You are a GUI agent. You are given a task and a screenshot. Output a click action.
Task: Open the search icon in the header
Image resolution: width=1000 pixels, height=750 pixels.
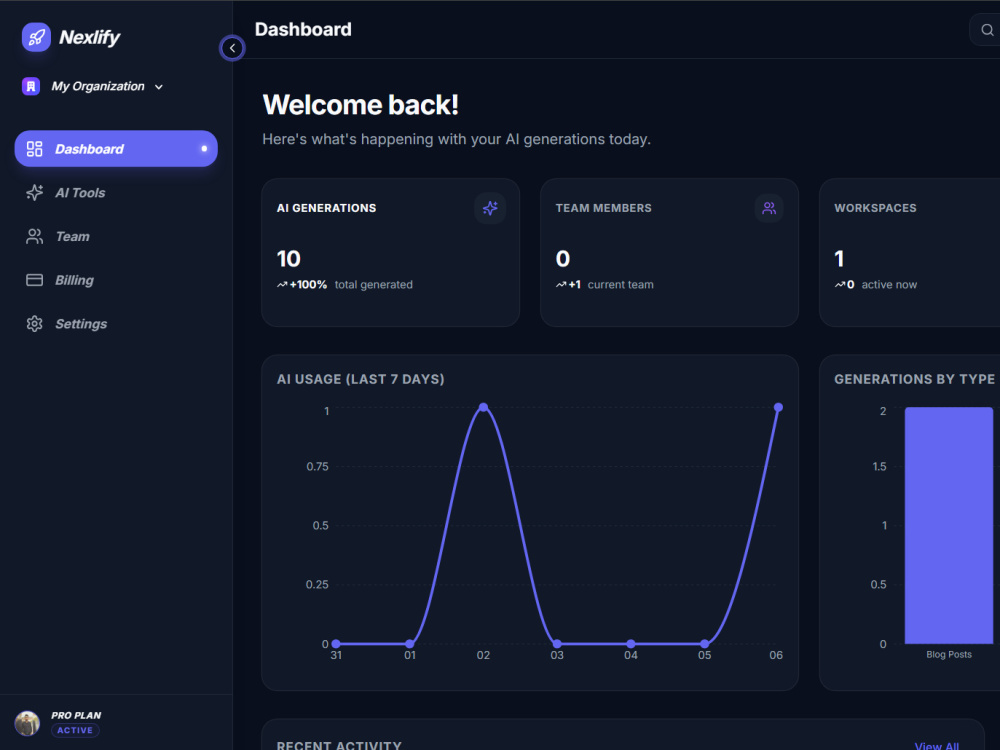pyautogui.click(x=987, y=30)
